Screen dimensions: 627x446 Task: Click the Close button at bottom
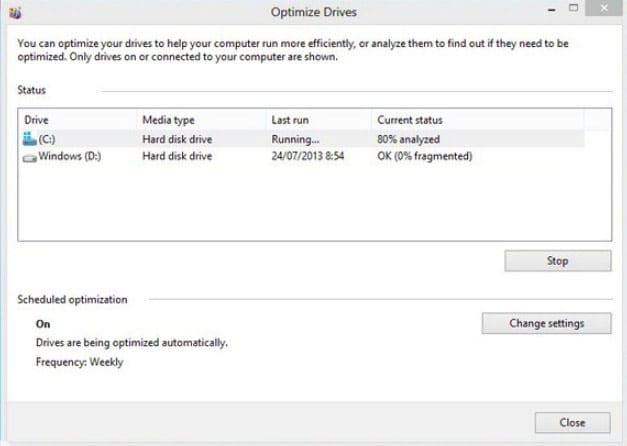point(573,422)
